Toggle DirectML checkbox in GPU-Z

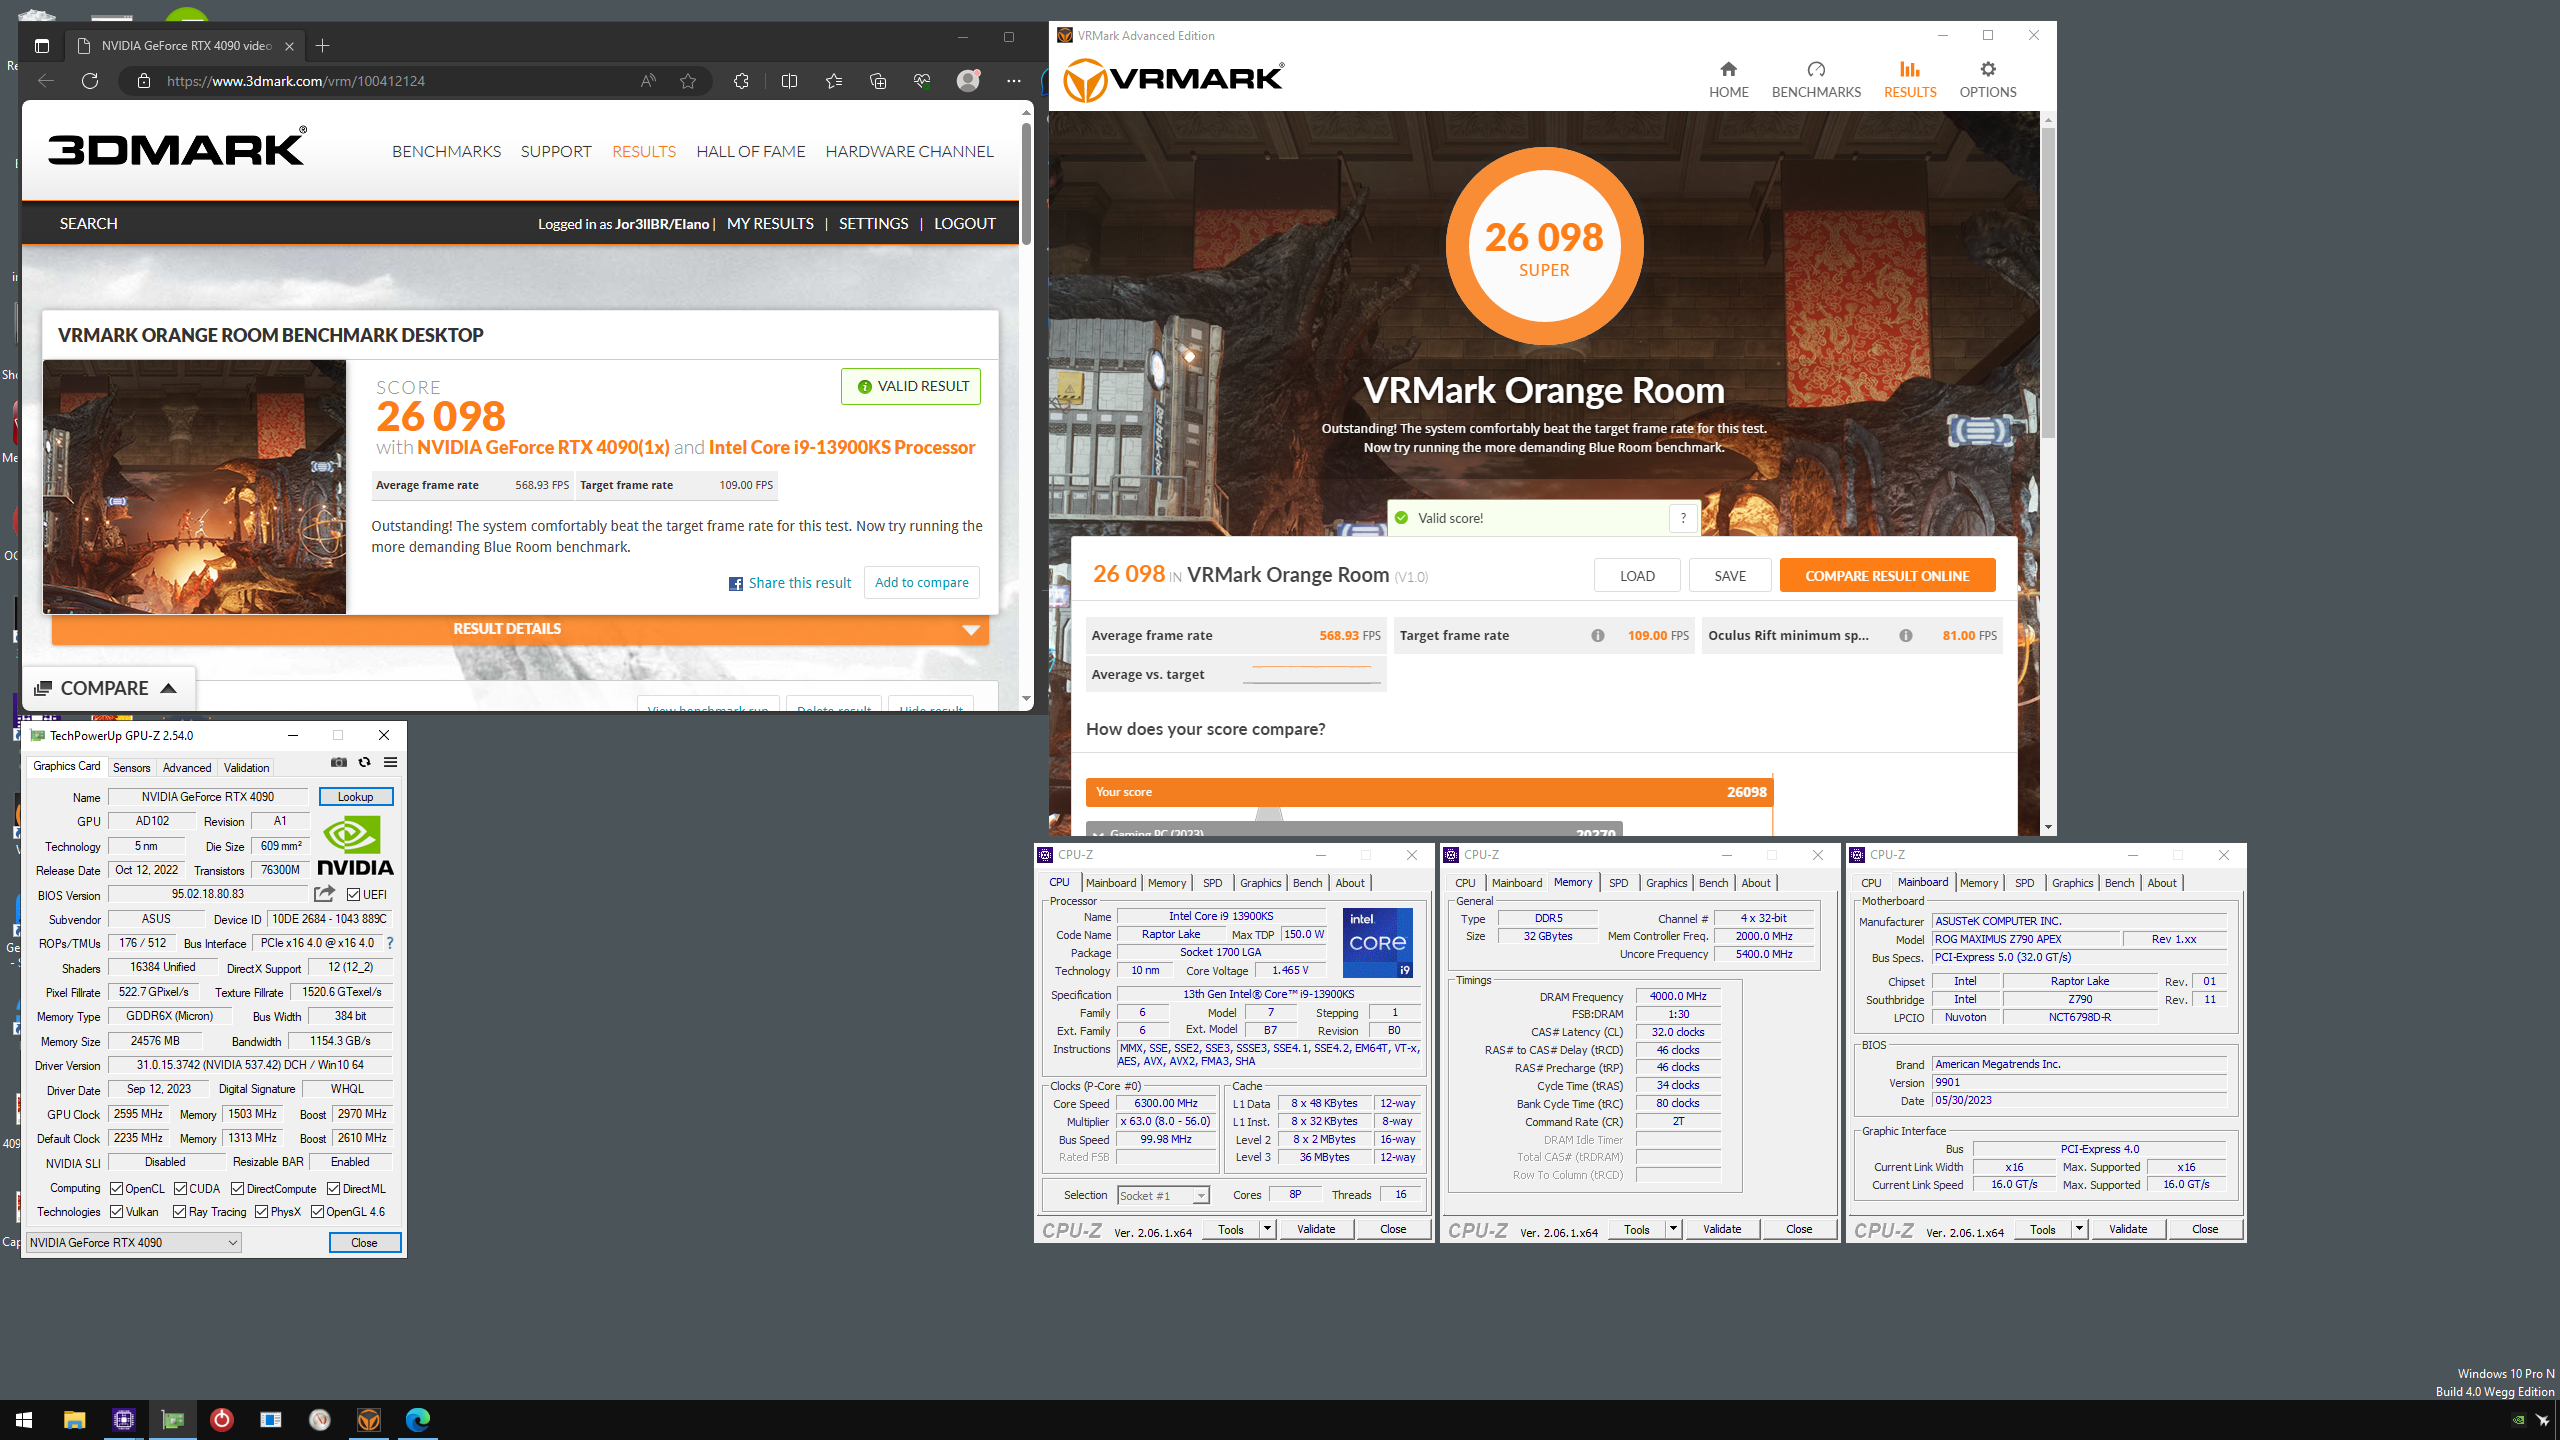click(334, 1189)
